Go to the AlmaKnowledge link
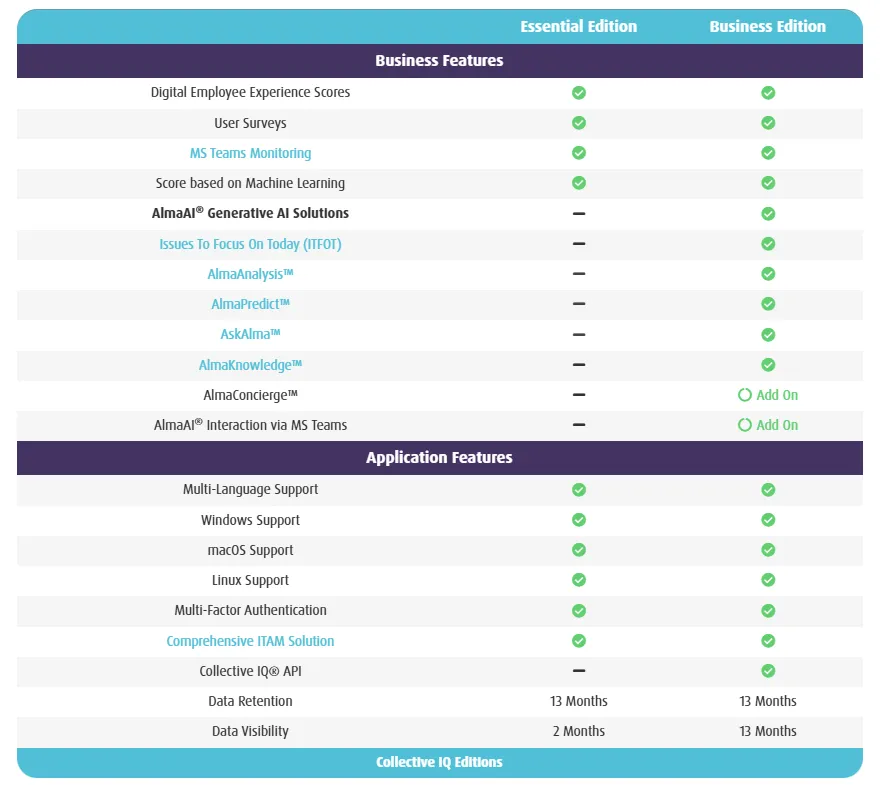Image resolution: width=889 pixels, height=792 pixels. point(250,365)
